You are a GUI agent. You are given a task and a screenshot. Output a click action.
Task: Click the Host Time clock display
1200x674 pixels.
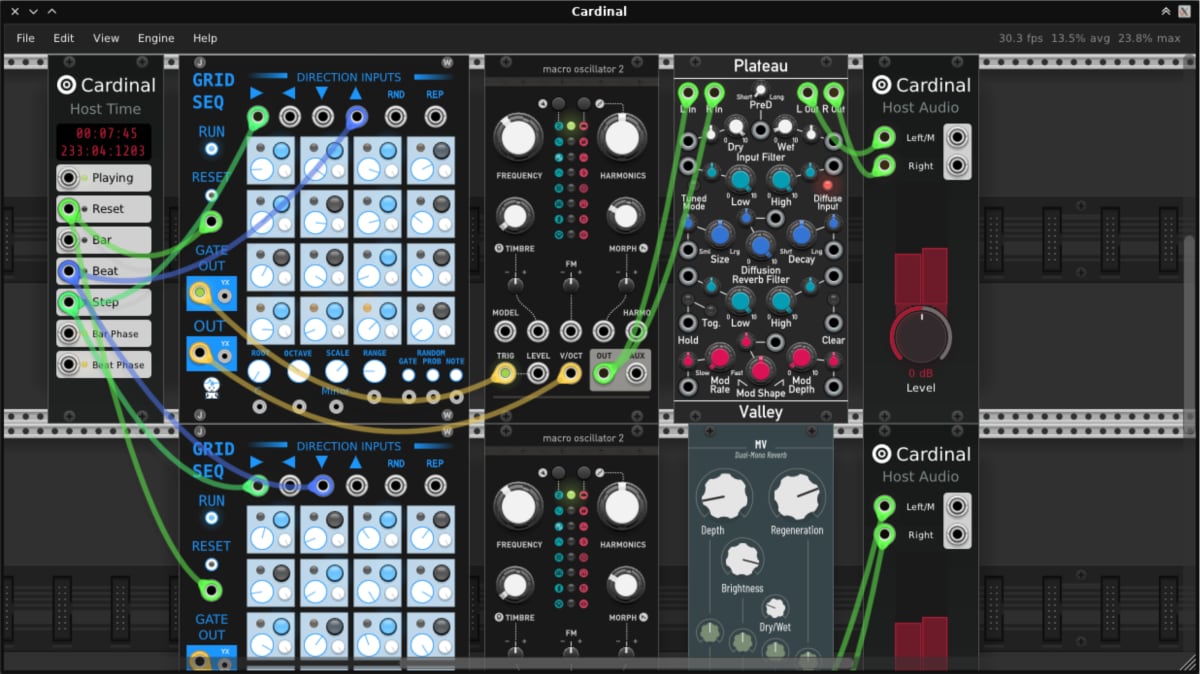click(x=104, y=142)
